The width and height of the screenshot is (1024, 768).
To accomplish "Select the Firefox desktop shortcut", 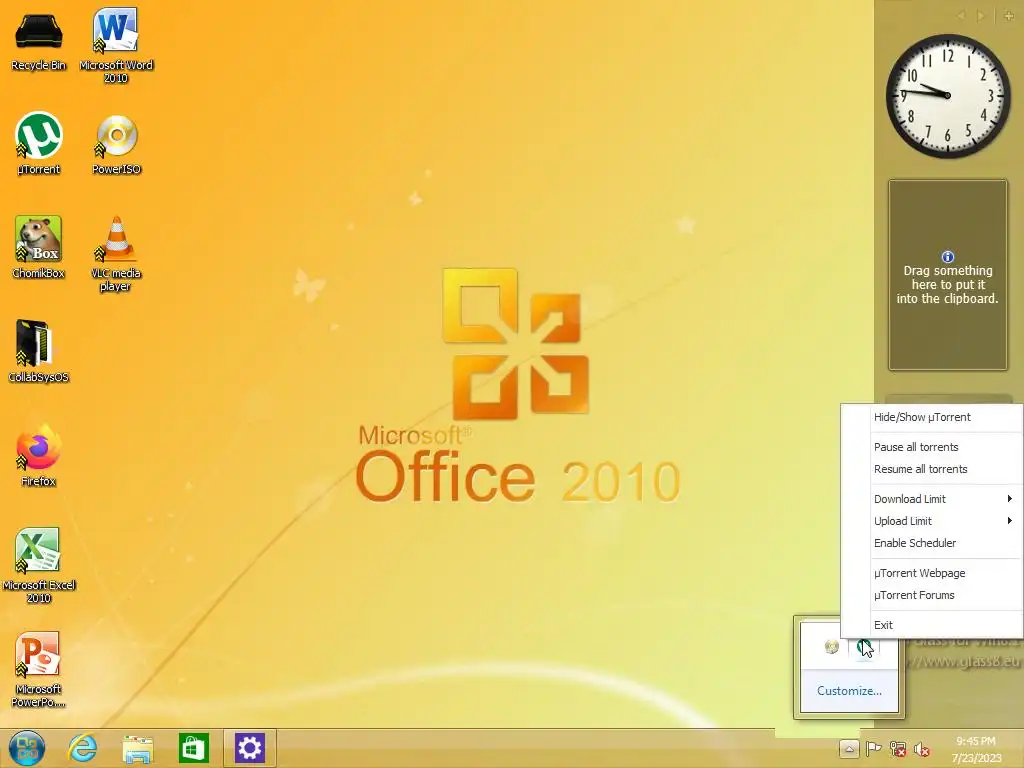I will (39, 456).
